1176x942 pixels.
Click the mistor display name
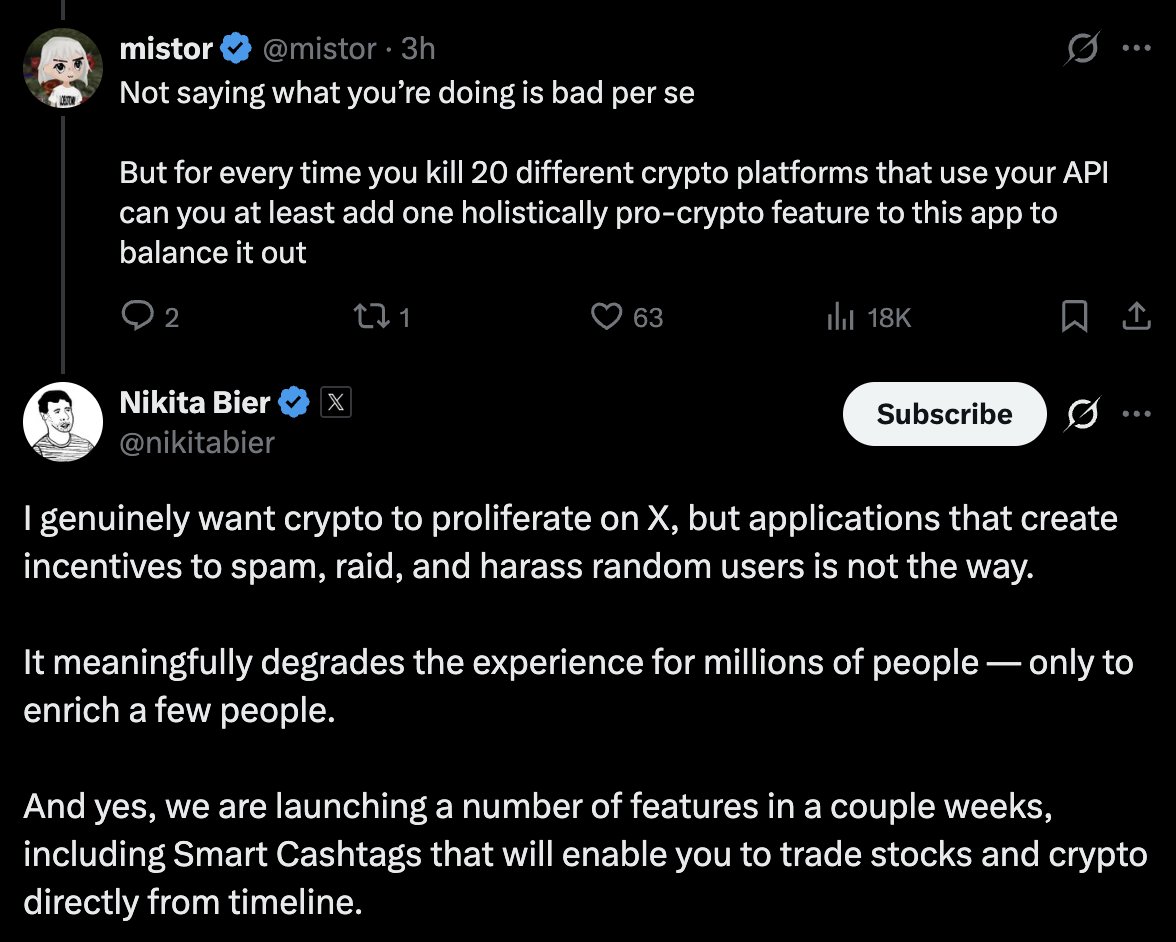[166, 47]
